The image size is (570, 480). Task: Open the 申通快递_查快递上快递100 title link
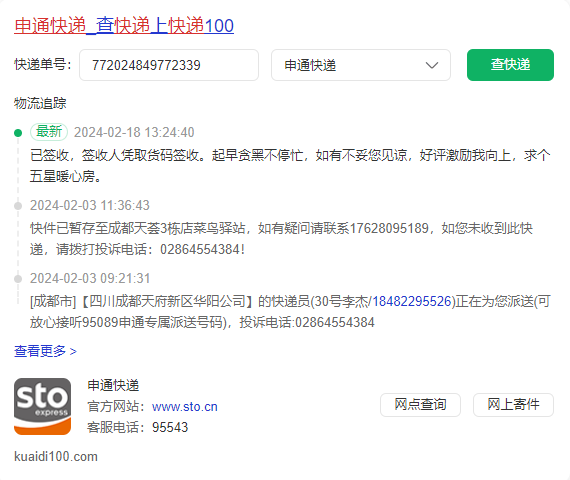pos(124,26)
